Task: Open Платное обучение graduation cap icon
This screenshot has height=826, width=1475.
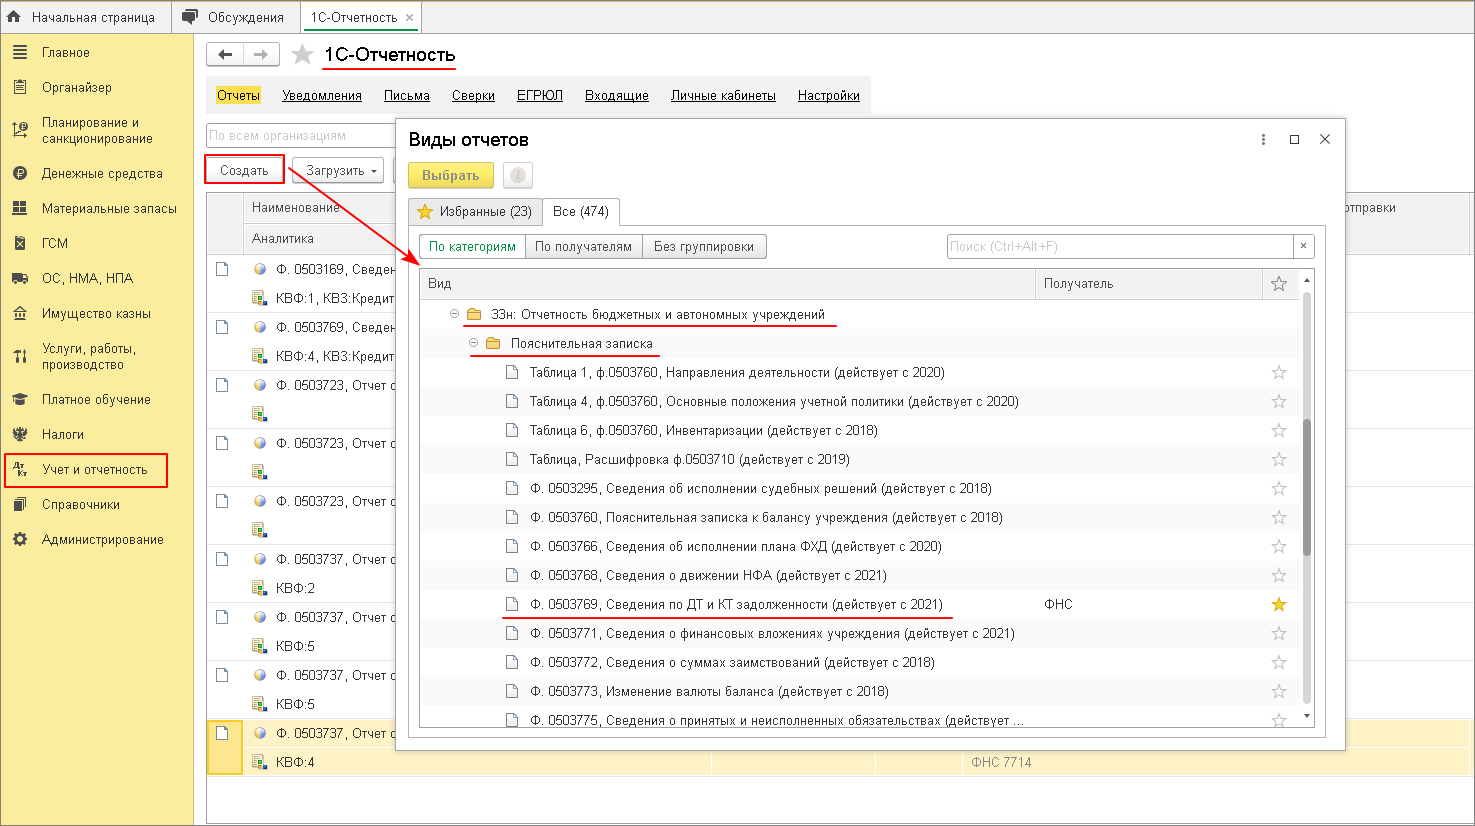Action: pos(20,399)
